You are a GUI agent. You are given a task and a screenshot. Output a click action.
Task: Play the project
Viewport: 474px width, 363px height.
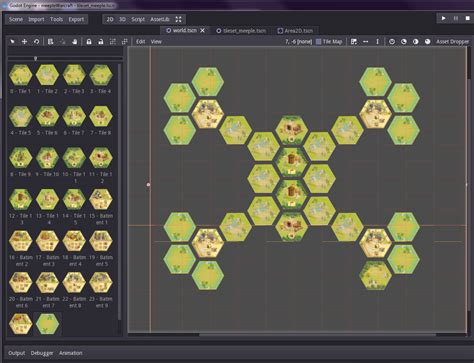443,18
